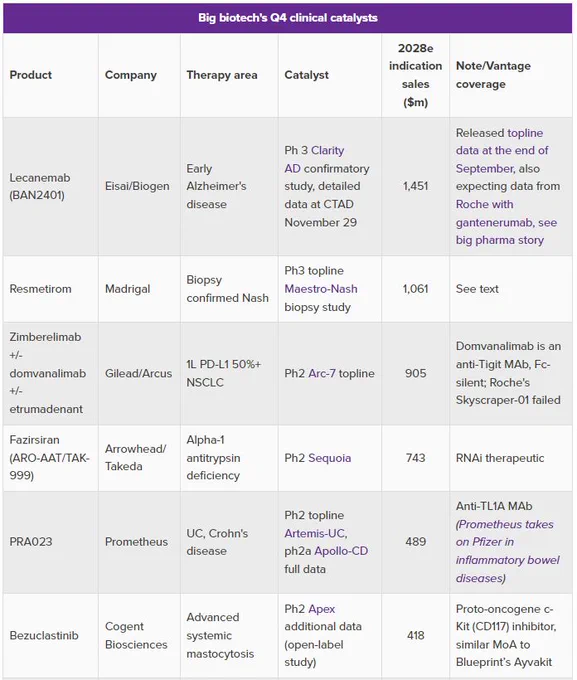Open the Apollo-CD trial link
The width and height of the screenshot is (577, 680).
pyautogui.click(x=341, y=551)
